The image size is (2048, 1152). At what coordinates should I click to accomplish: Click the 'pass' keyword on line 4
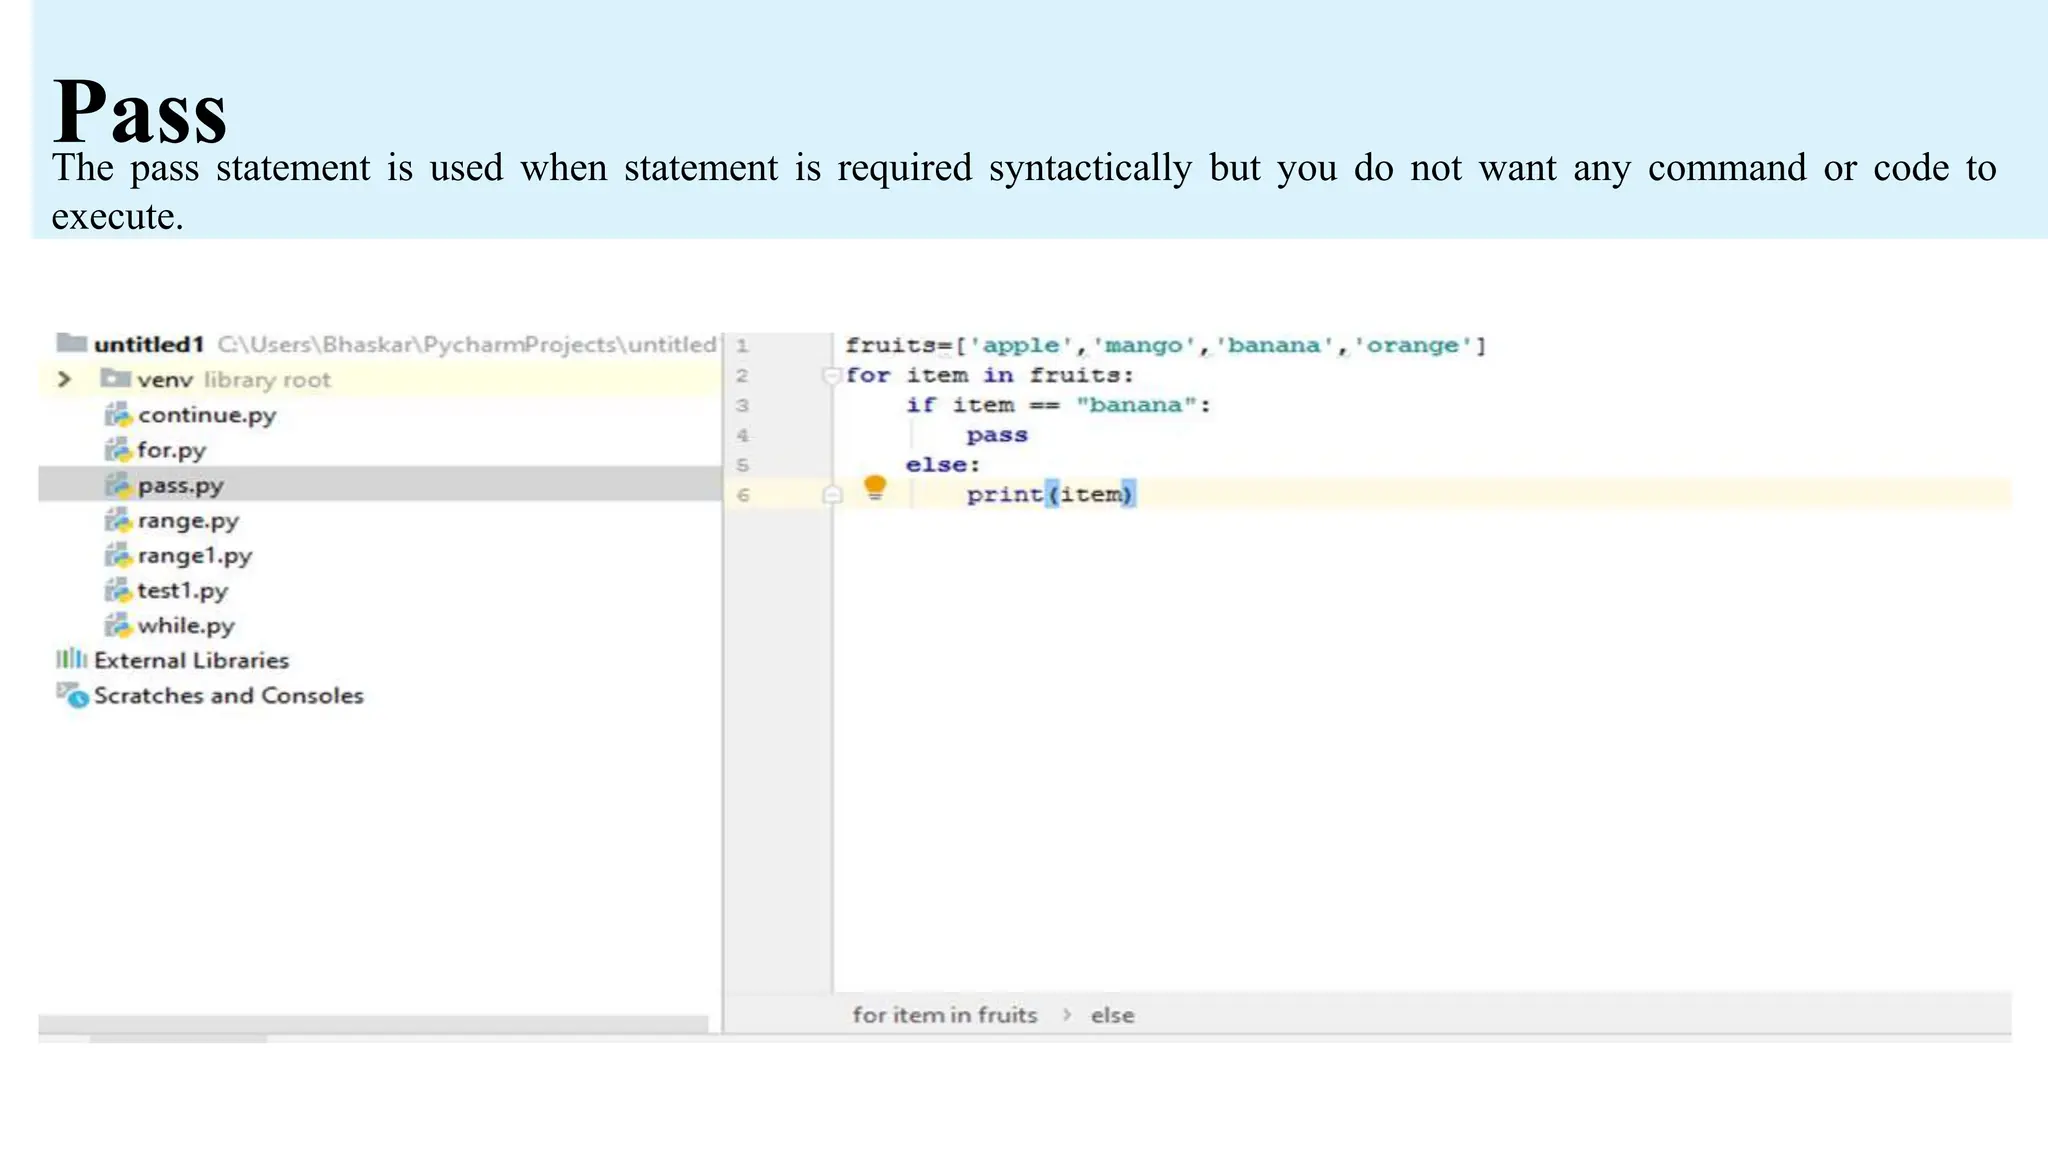(x=996, y=435)
